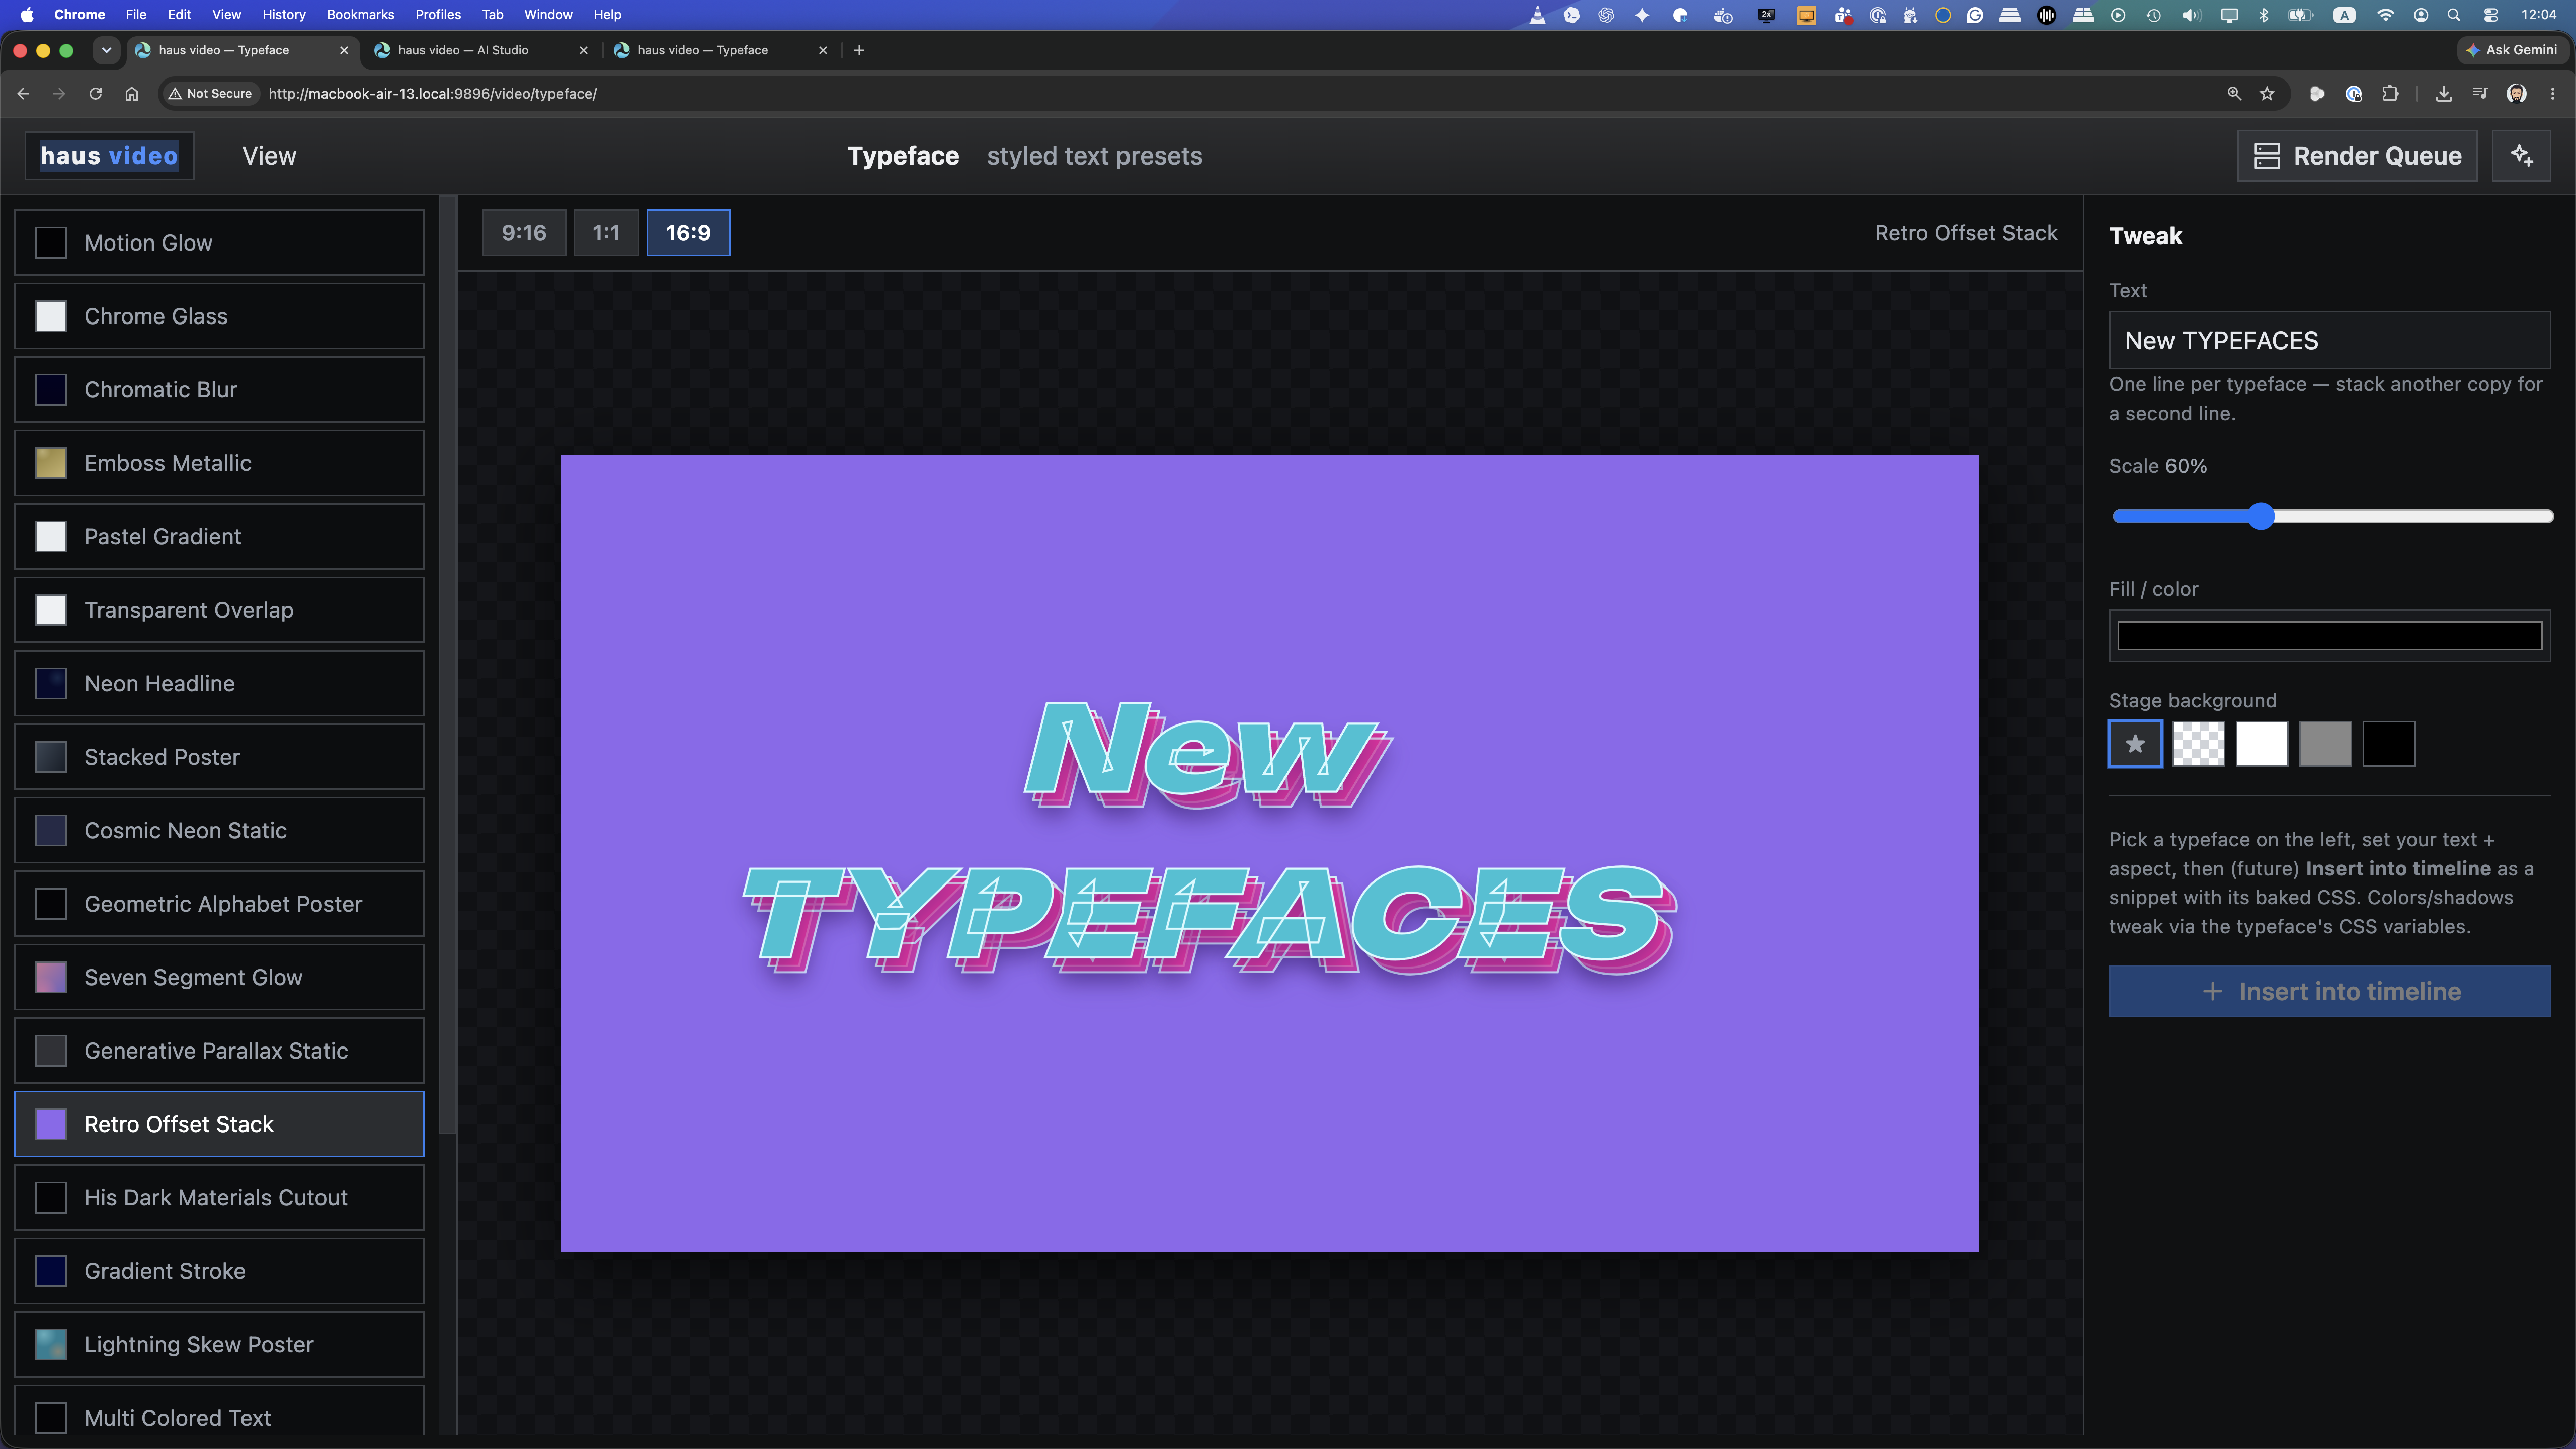Reload the current page

[x=95, y=94]
